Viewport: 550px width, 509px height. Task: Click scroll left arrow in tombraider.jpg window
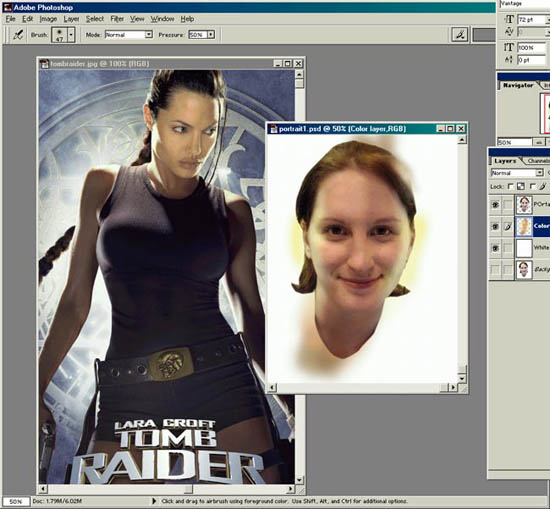[43, 489]
